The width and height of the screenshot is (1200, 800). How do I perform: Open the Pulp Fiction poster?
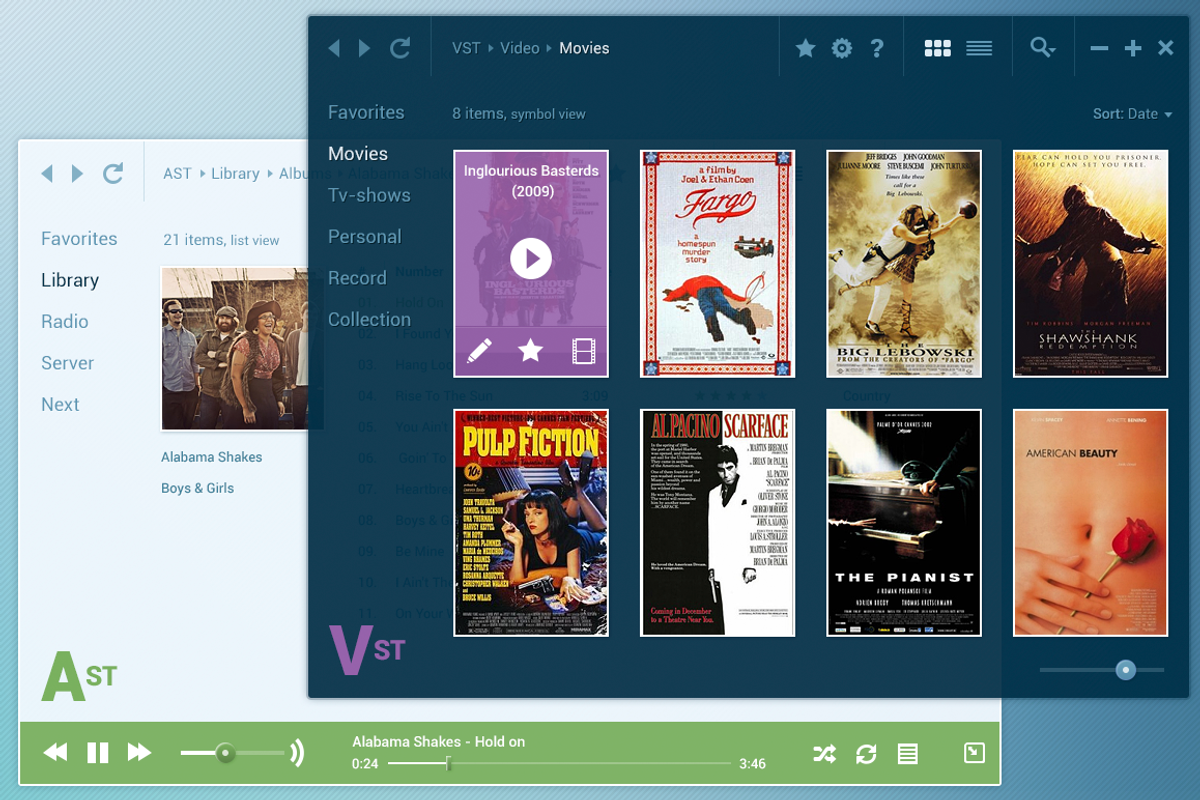pyautogui.click(x=531, y=523)
